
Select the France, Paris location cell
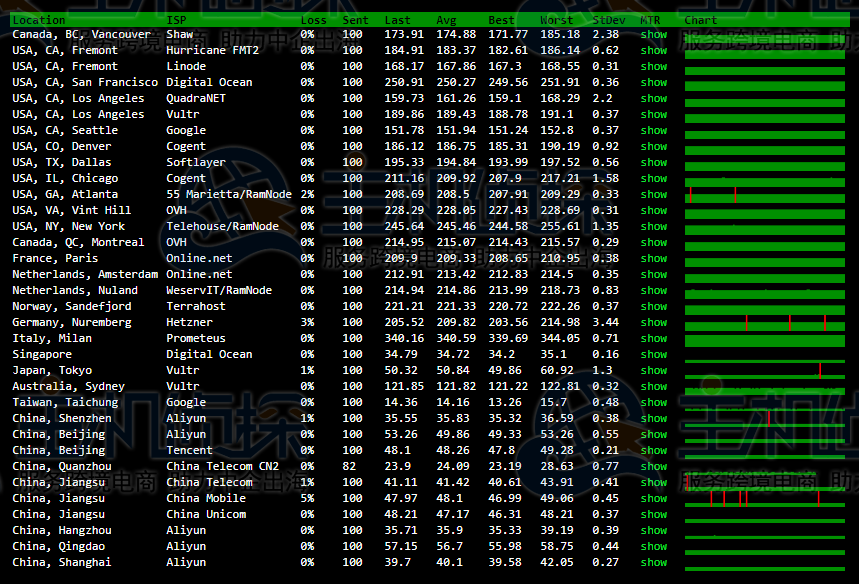click(55, 258)
